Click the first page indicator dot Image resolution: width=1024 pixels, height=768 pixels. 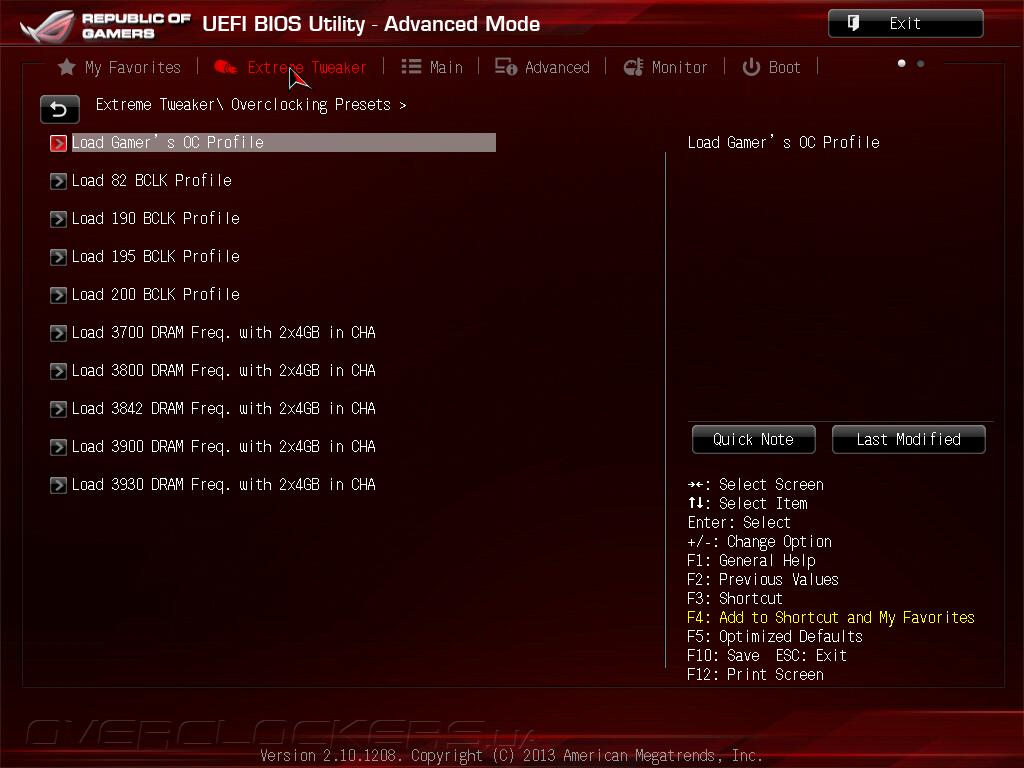902,63
